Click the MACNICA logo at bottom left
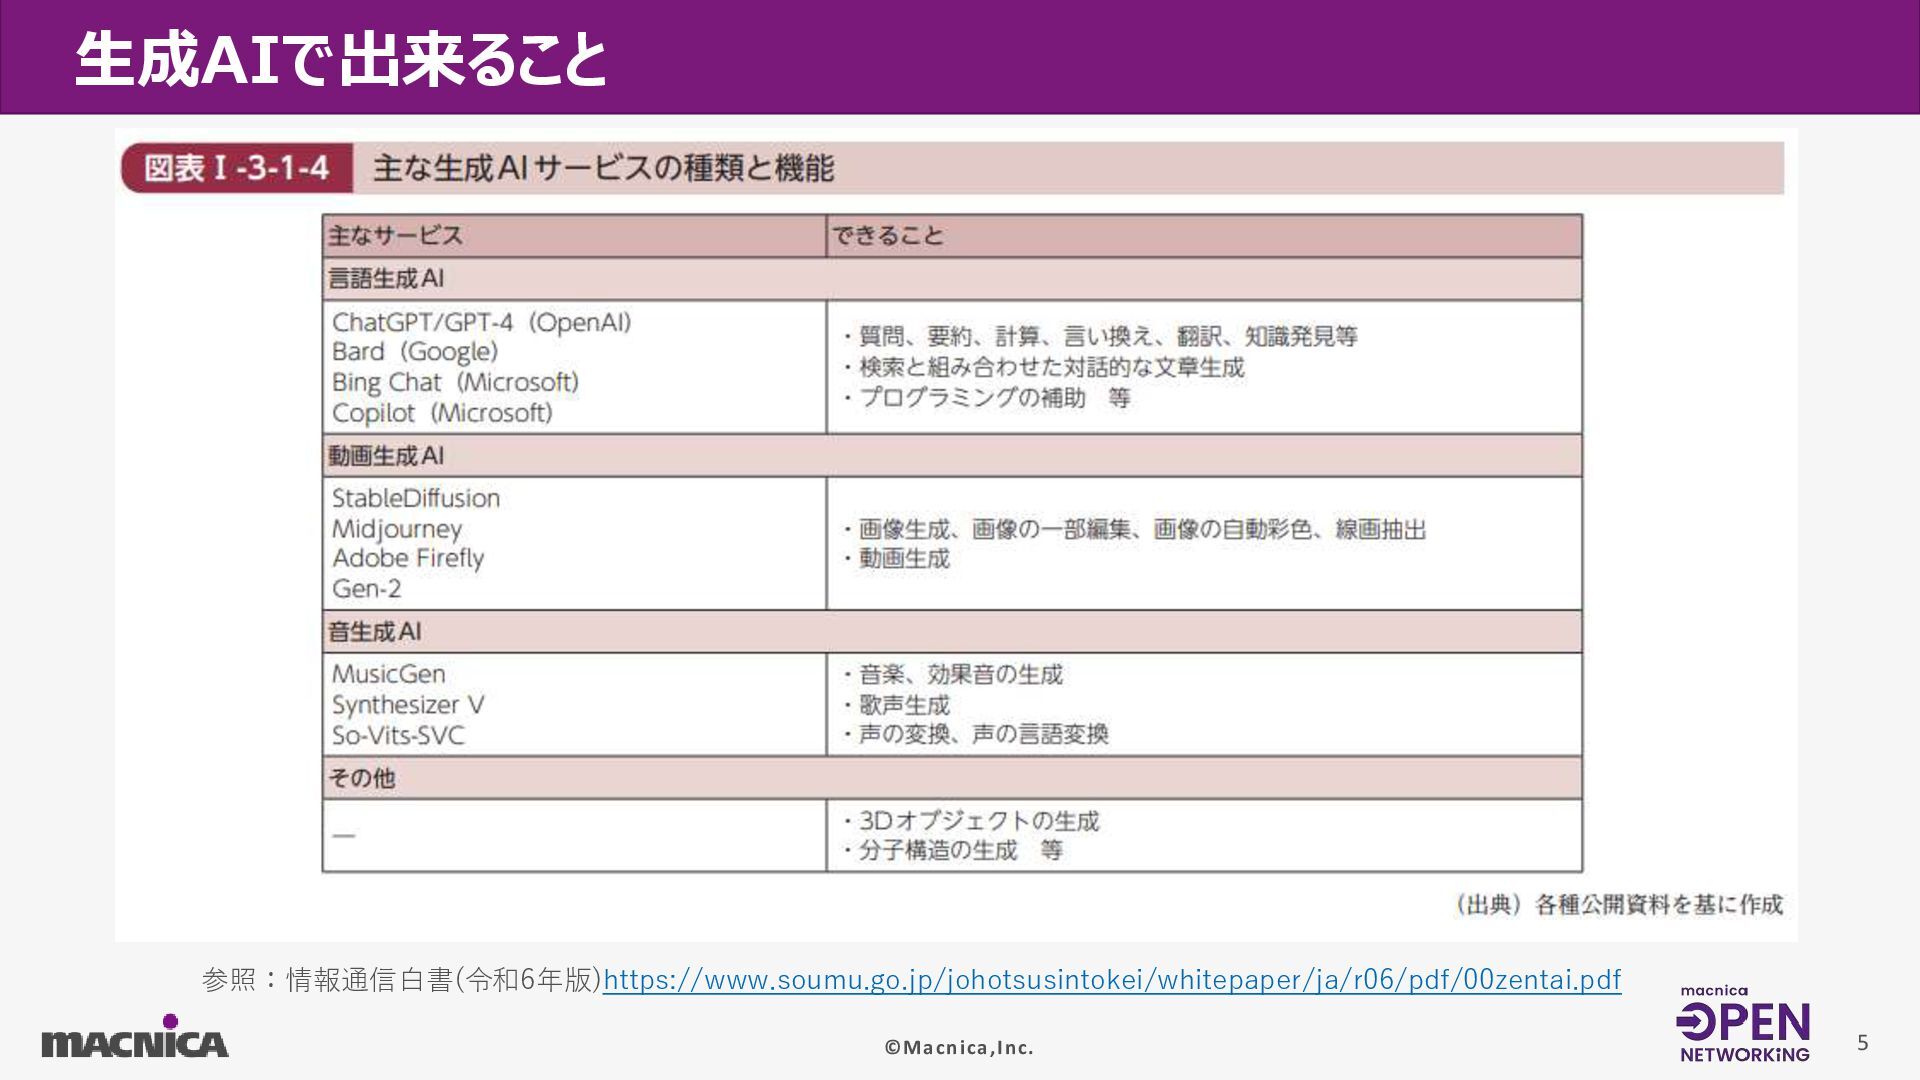The width and height of the screenshot is (1920, 1080). [135, 1040]
